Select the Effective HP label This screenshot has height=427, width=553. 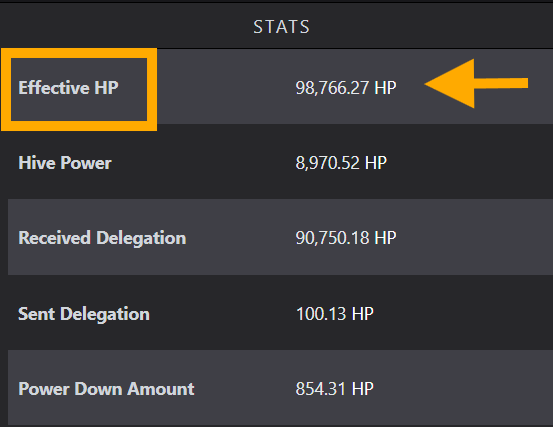(68, 87)
